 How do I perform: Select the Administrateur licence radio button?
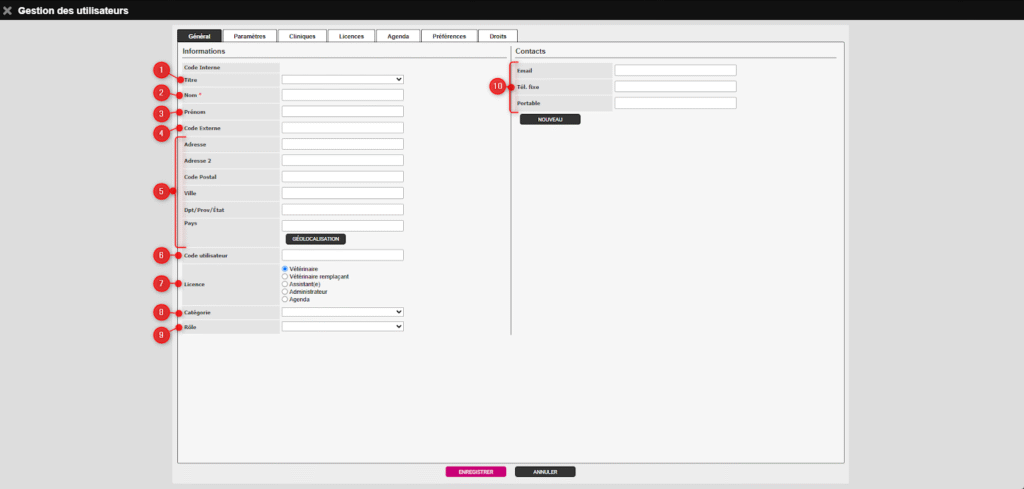tap(285, 291)
